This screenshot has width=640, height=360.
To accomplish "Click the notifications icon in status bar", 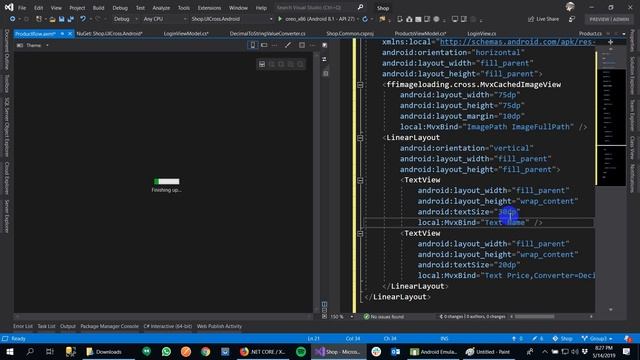I will tap(628, 338).
